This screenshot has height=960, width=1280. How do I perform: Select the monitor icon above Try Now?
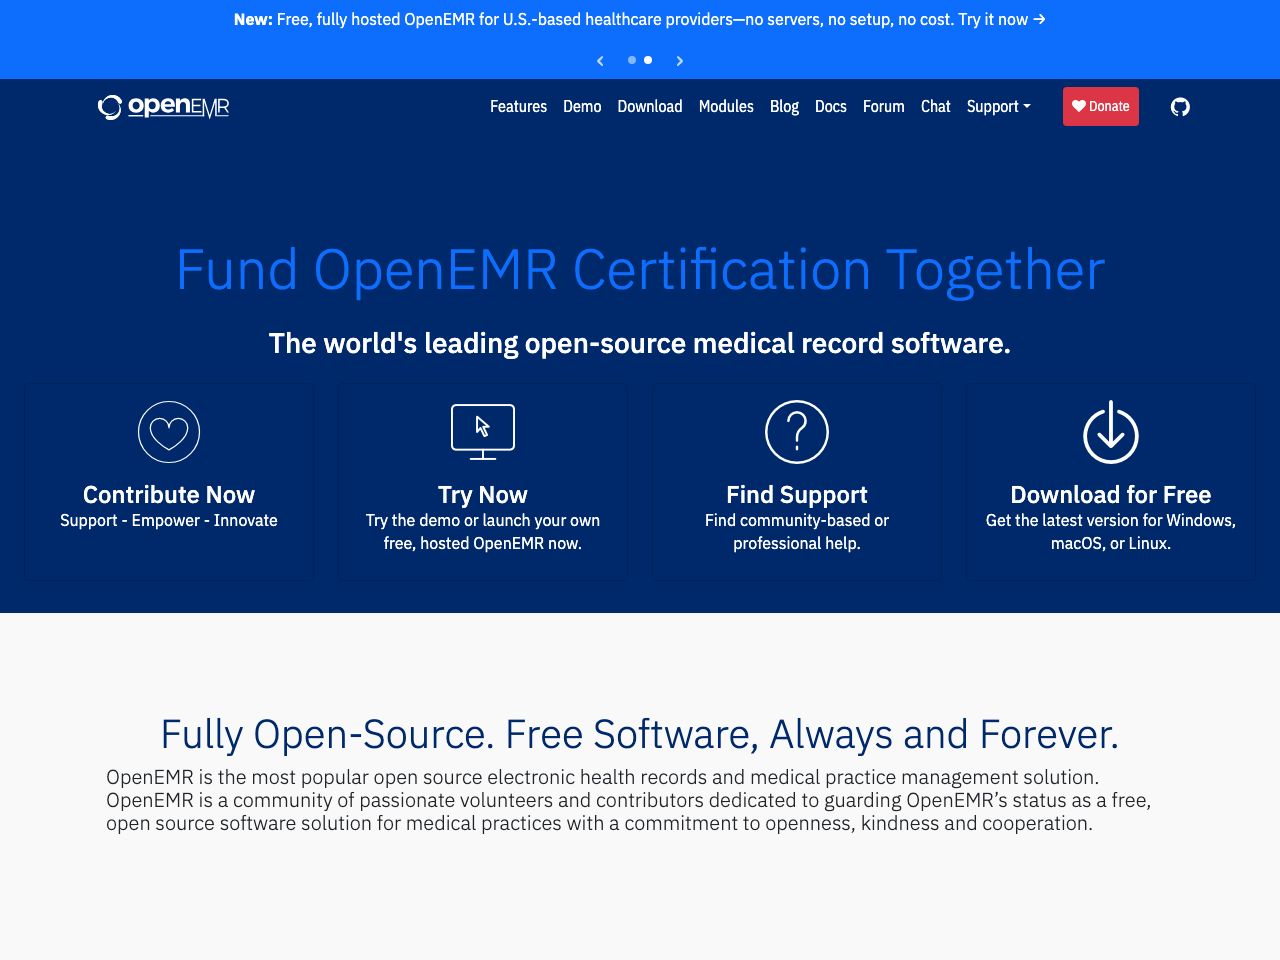pyautogui.click(x=482, y=431)
